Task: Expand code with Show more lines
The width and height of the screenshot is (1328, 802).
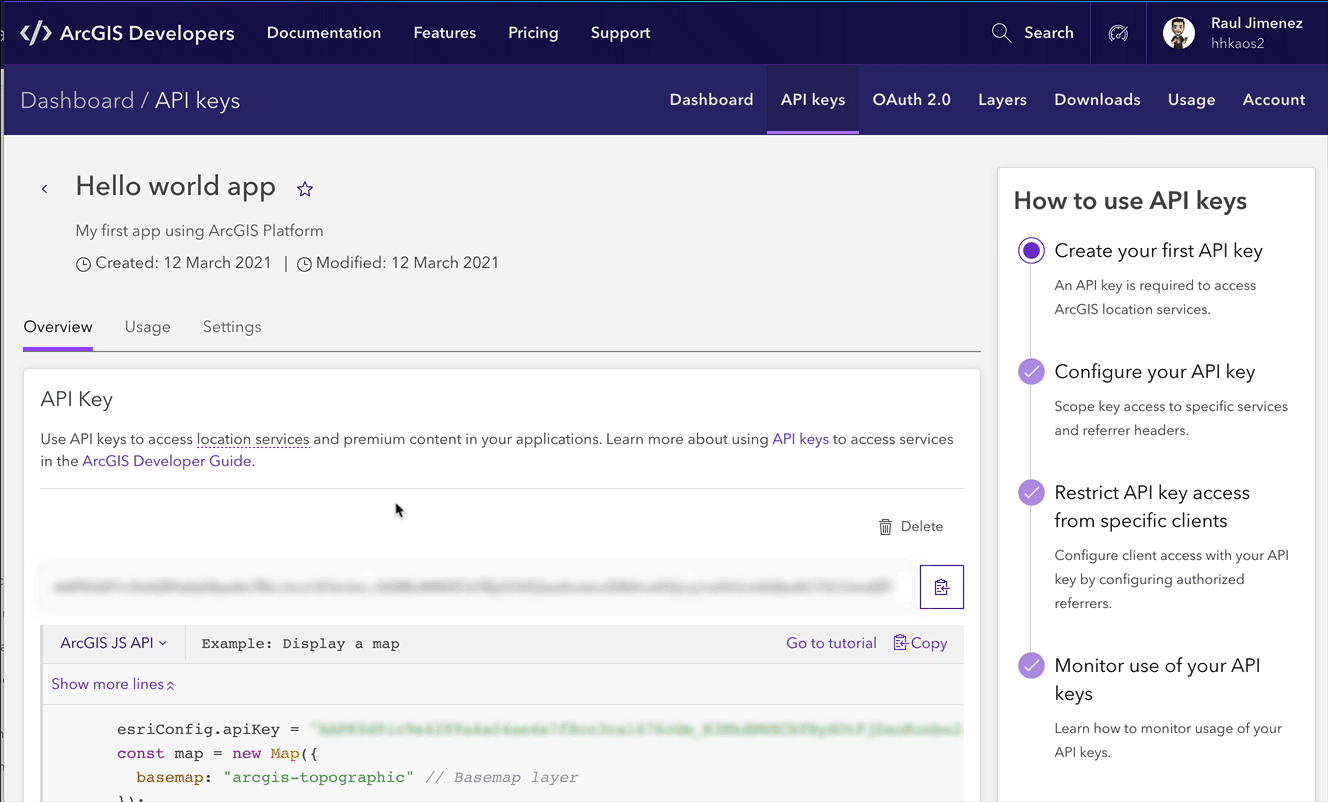Action: tap(113, 684)
